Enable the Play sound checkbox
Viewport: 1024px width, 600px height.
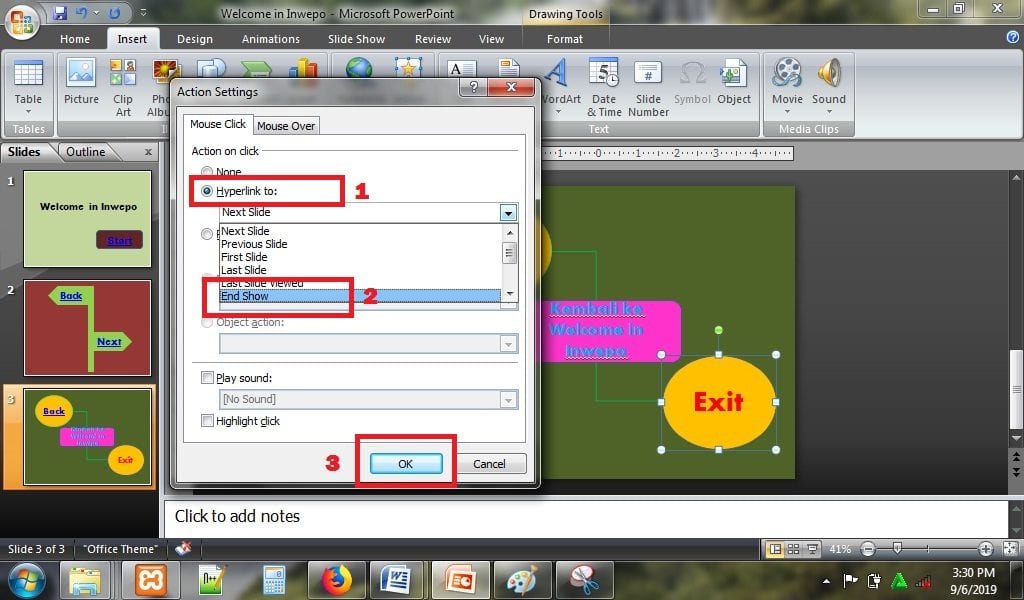click(x=207, y=377)
